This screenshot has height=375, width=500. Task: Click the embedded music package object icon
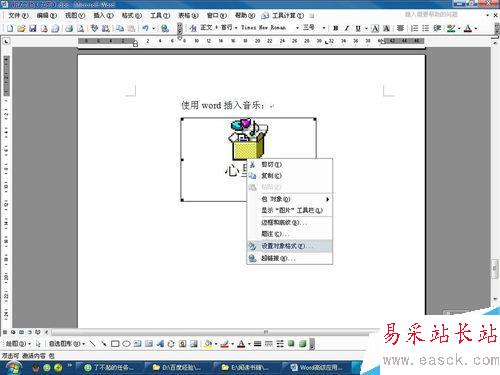(x=248, y=138)
